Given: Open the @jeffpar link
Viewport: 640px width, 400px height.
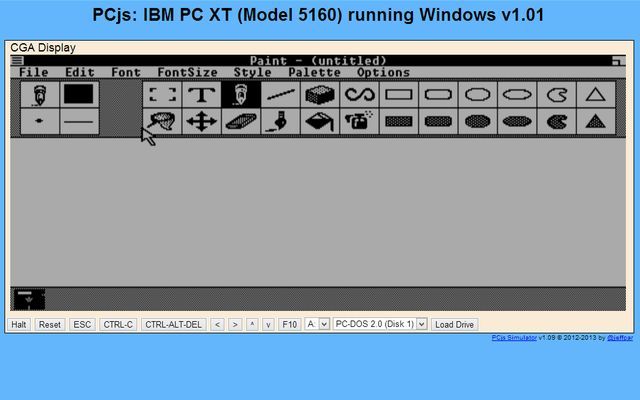Looking at the screenshot, I should pyautogui.click(x=620, y=338).
